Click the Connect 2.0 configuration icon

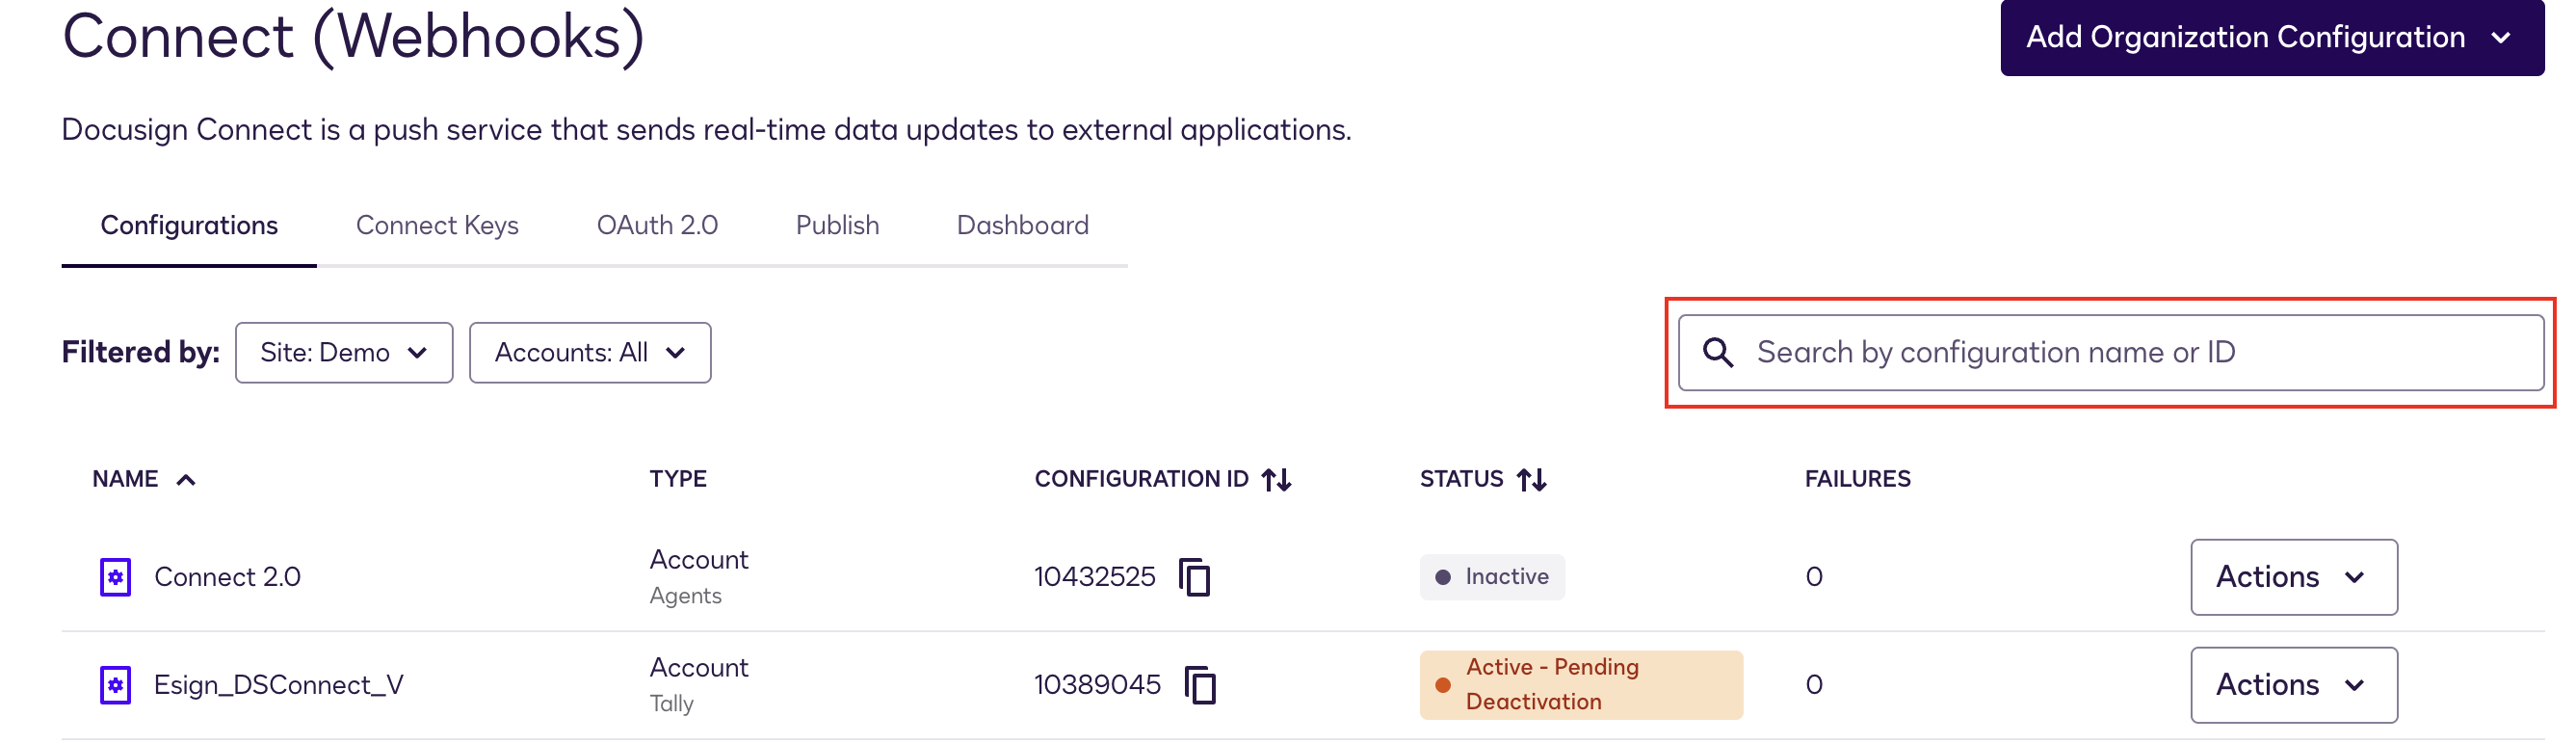pyautogui.click(x=116, y=577)
